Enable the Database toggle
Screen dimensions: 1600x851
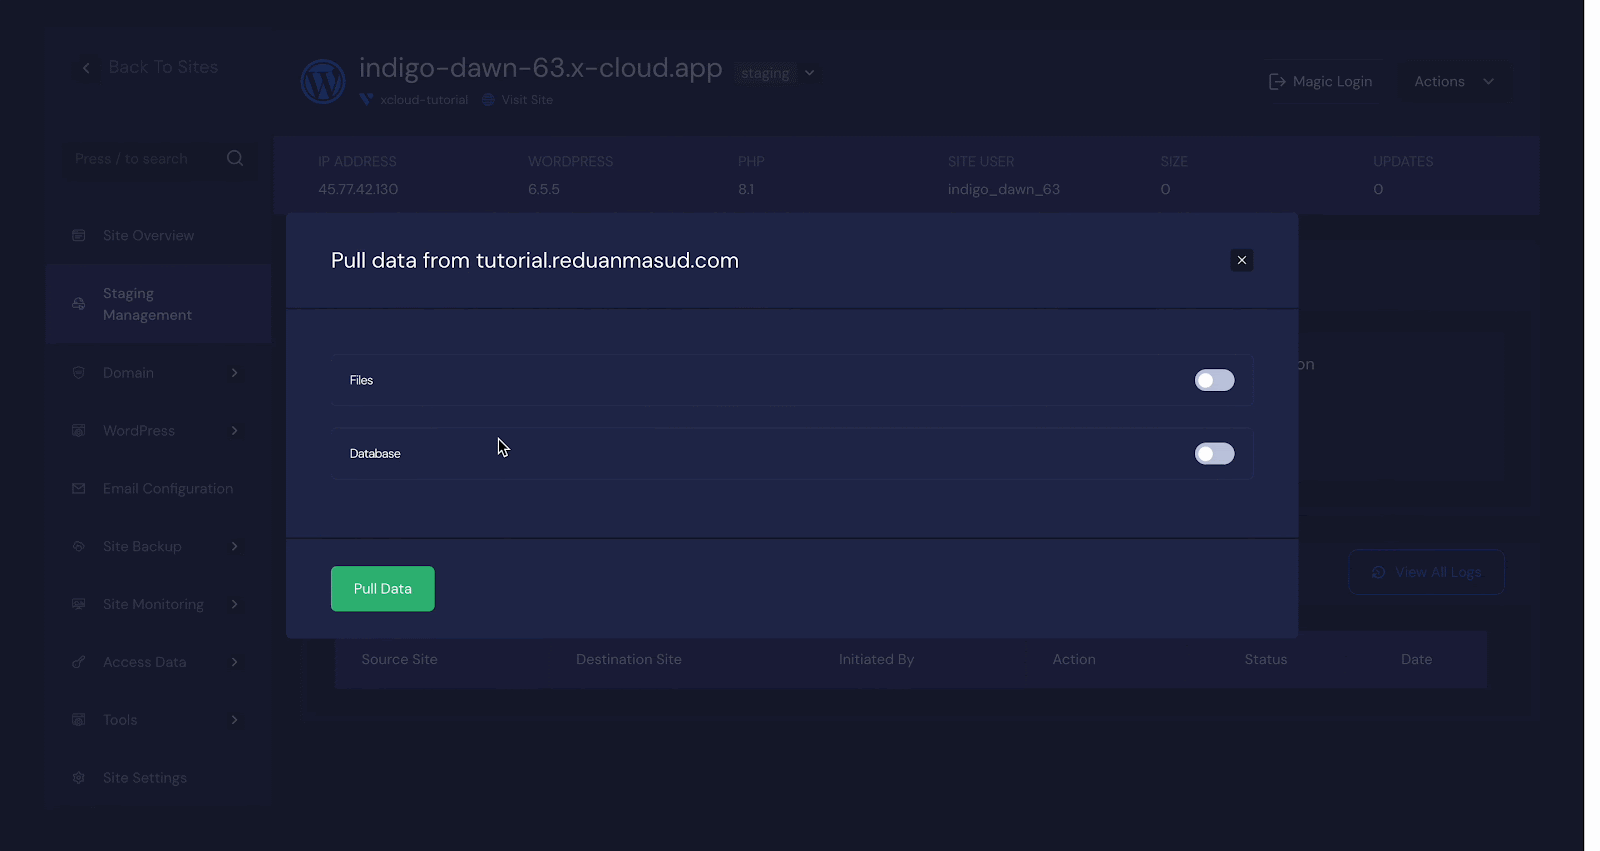coord(1214,454)
